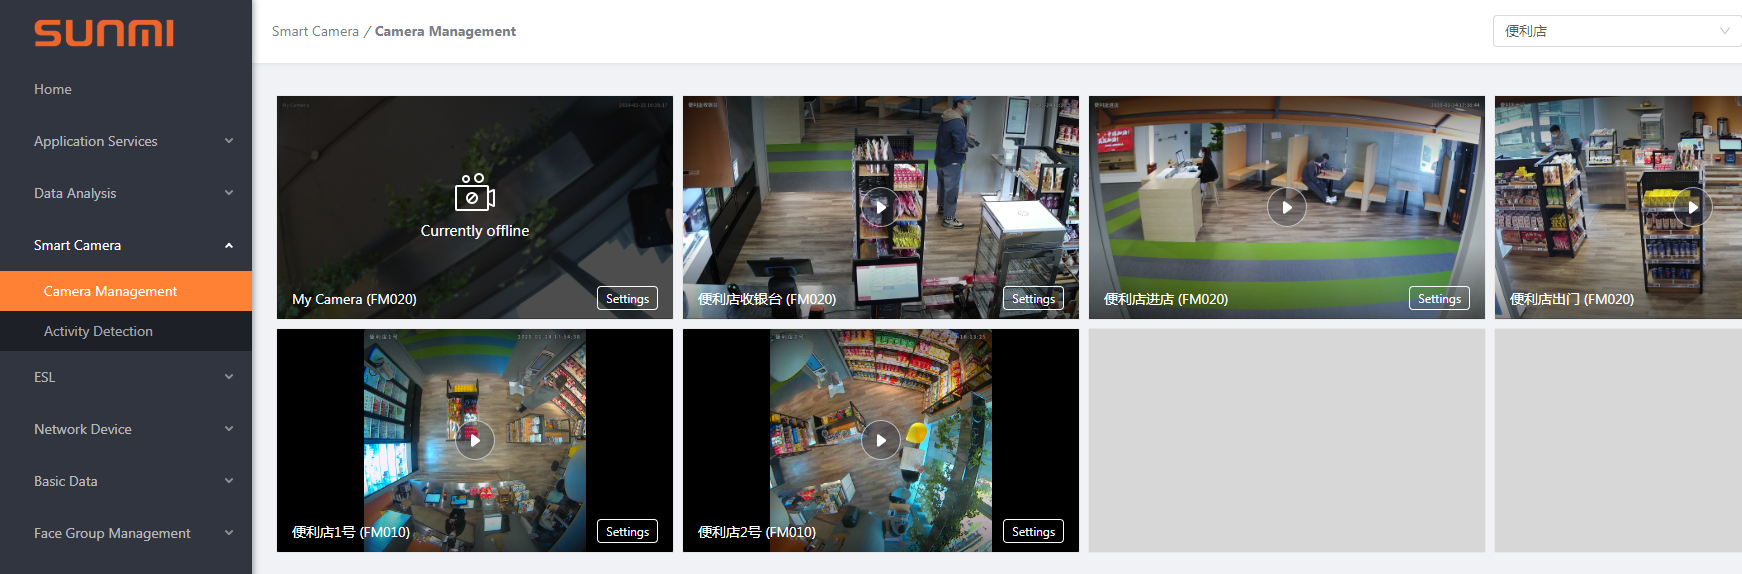Play the 便利店进店 camera feed
This screenshot has width=1742, height=574.
[1287, 207]
